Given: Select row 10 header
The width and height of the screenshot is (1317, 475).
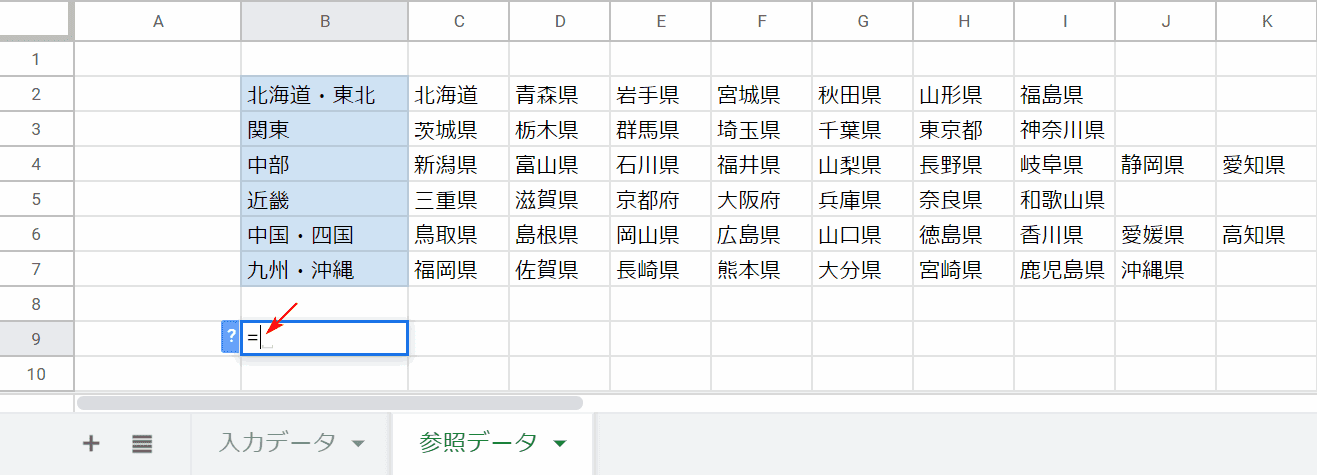Looking at the screenshot, I should [37, 374].
